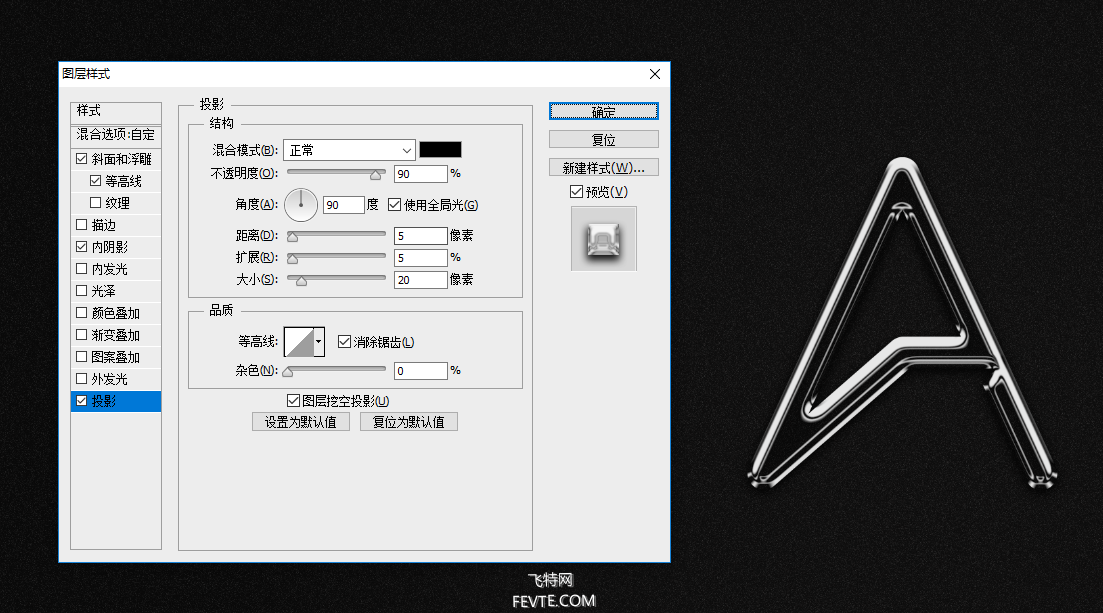Click the 大小 size input field
Screen dimensions: 1103x613
(x=420, y=280)
